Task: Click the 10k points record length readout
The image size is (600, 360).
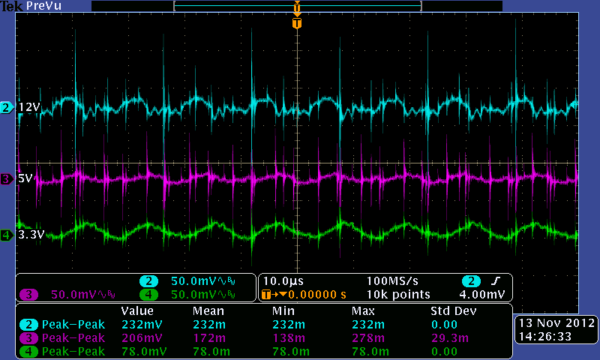Action: point(398,295)
